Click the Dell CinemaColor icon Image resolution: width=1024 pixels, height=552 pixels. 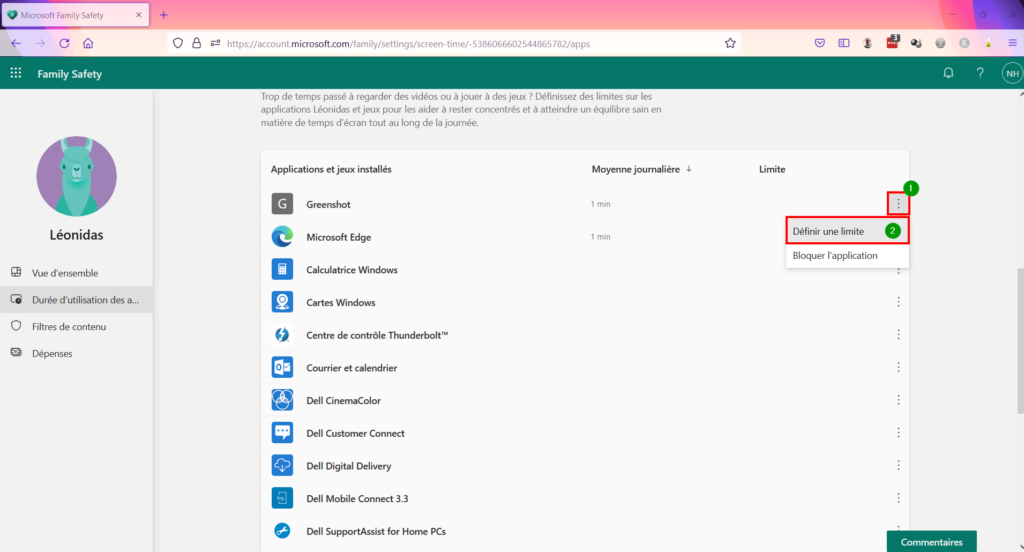point(282,400)
